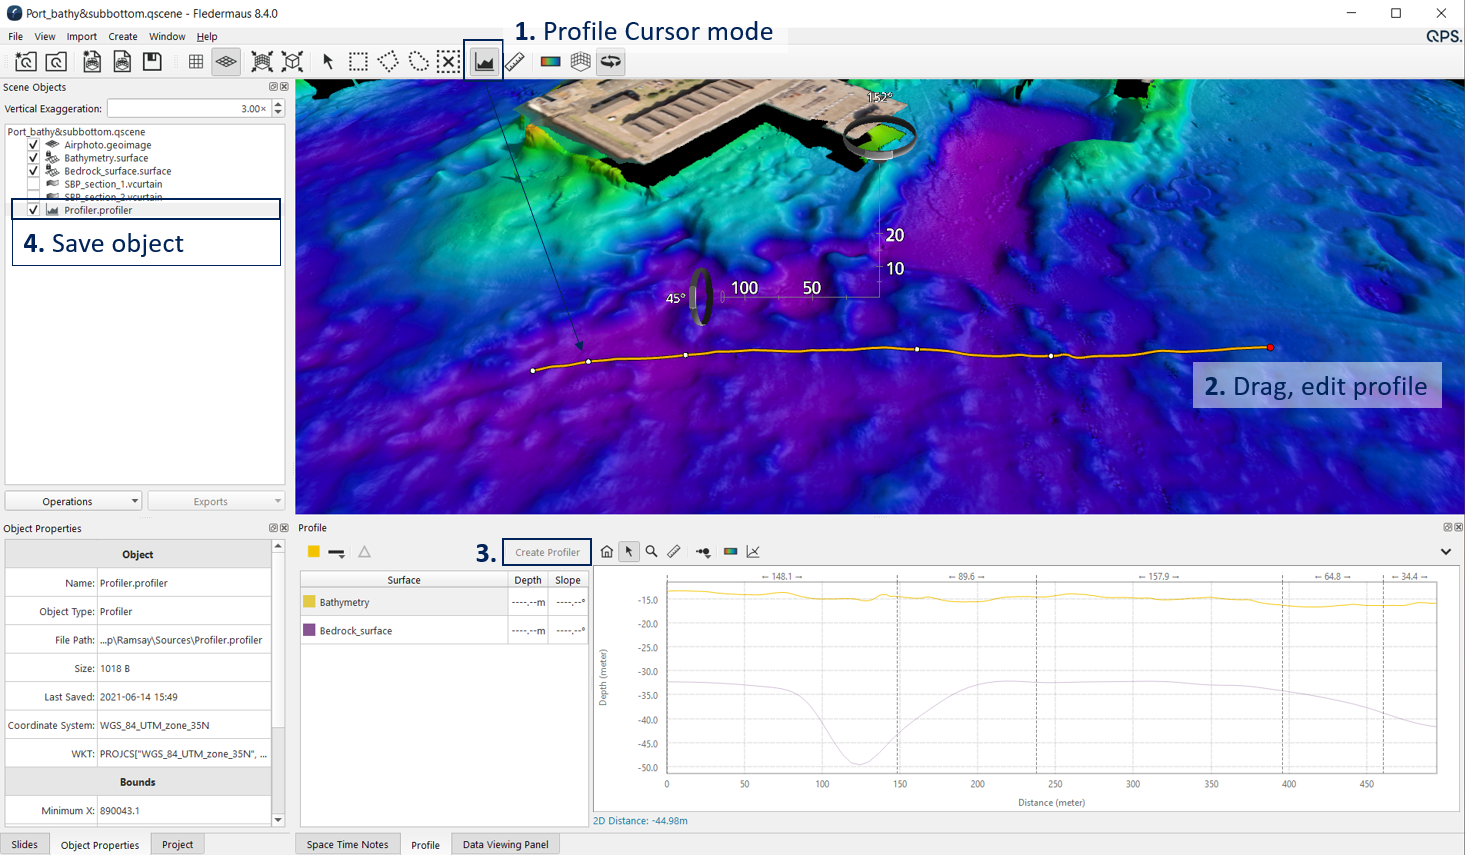Viewport: 1465px width, 855px height.
Task: Click the home reset view icon in Profile panel
Action: click(607, 552)
